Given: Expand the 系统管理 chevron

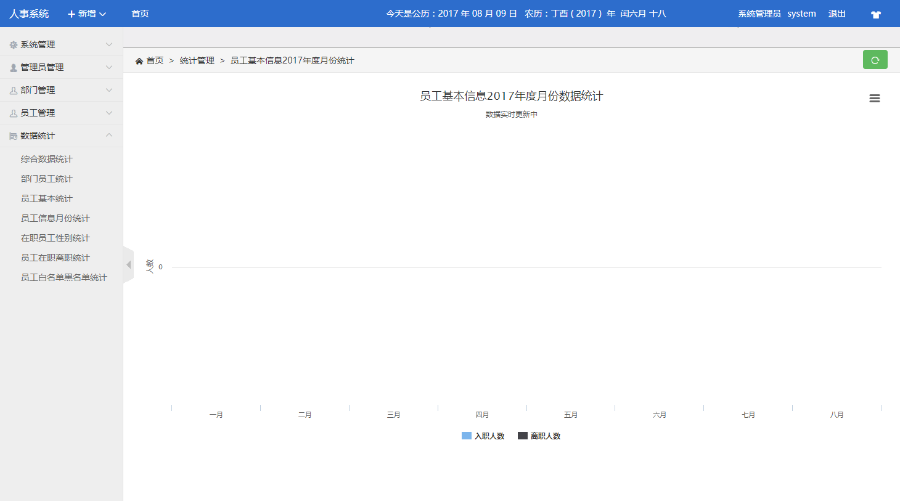Looking at the screenshot, I should click(x=109, y=44).
